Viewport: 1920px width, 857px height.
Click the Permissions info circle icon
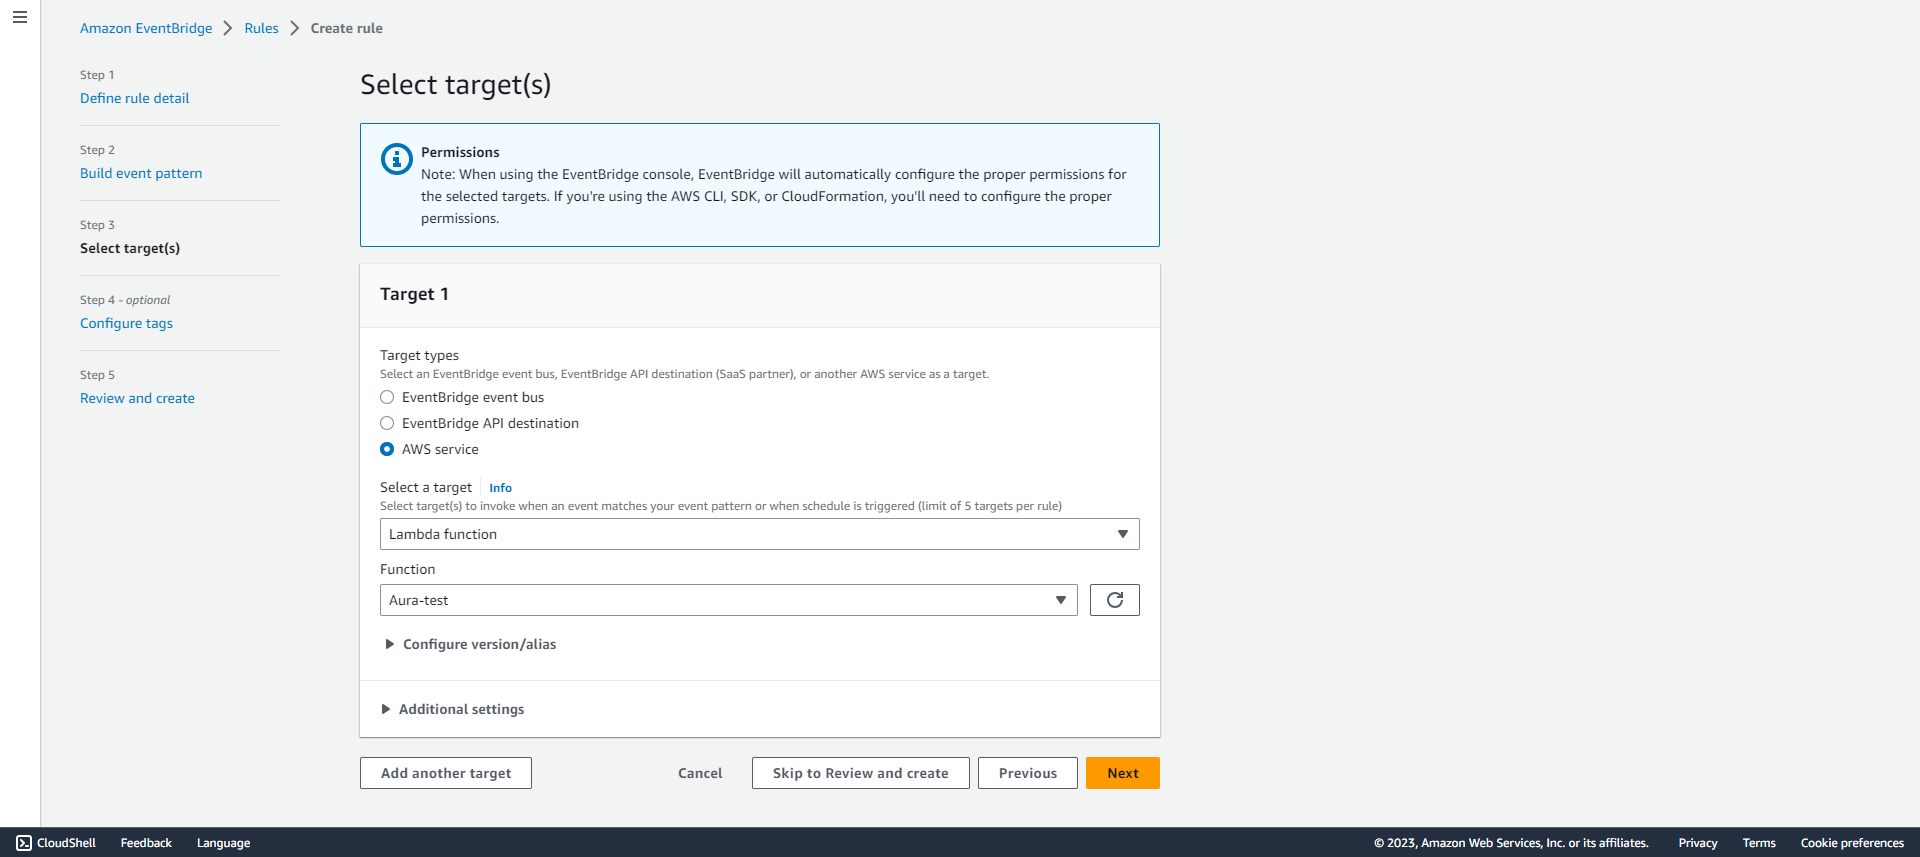tap(396, 159)
